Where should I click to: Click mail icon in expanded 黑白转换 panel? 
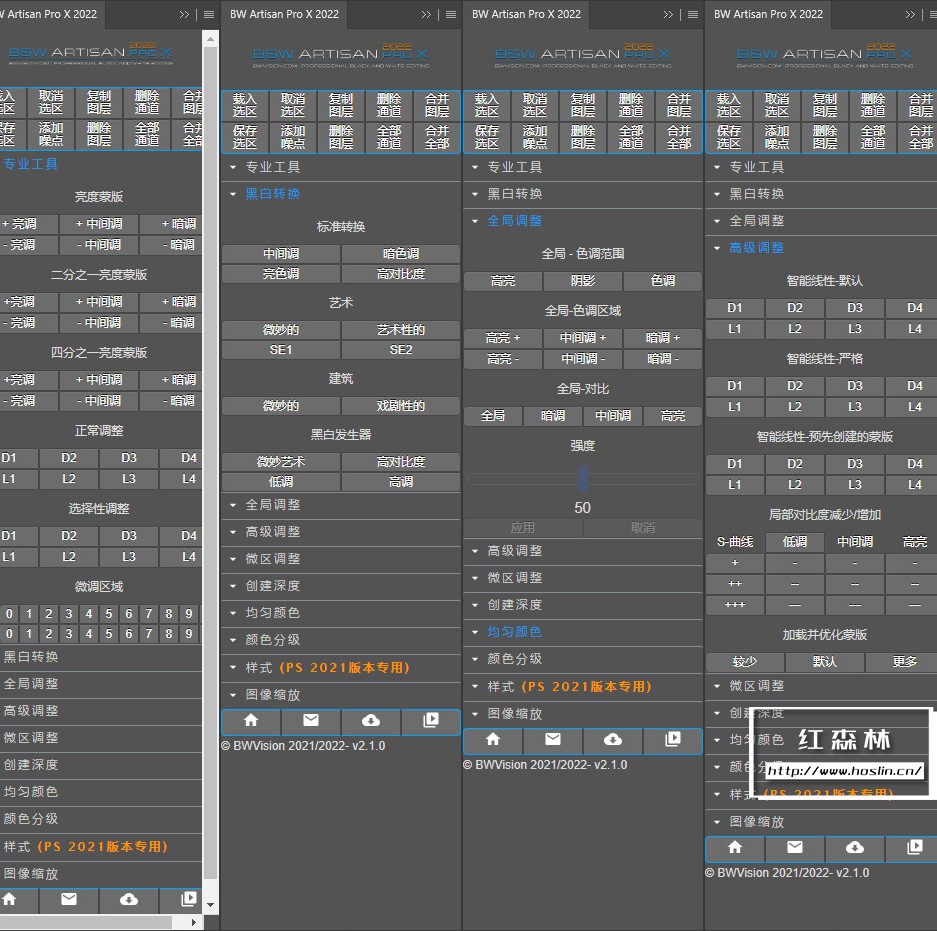click(x=311, y=721)
